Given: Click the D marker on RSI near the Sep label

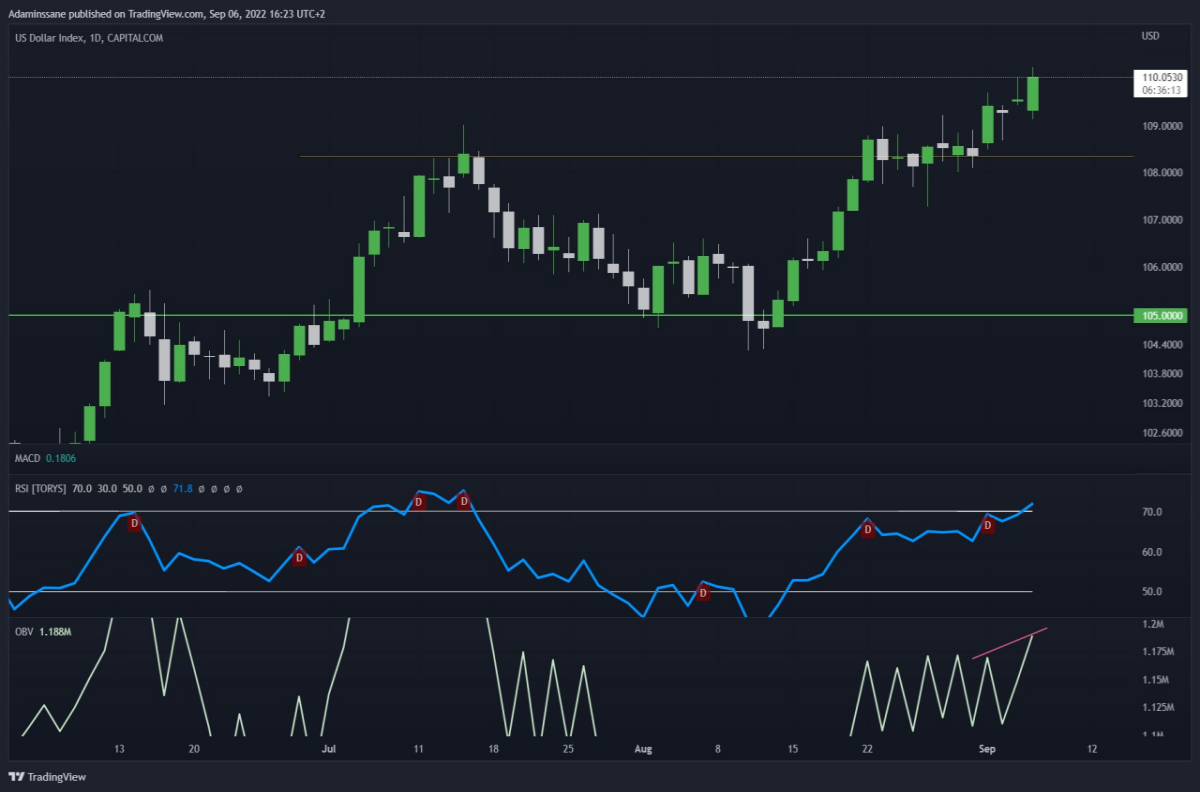Looking at the screenshot, I should pos(987,524).
